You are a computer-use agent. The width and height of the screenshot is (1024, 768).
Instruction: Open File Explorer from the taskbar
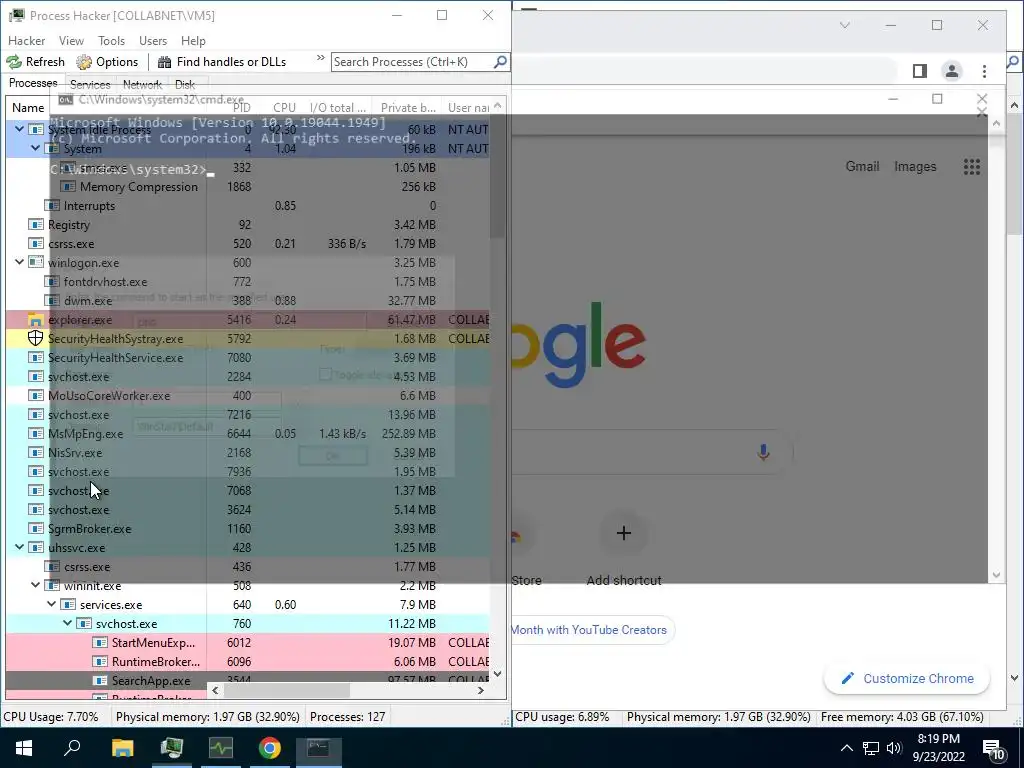pos(122,748)
